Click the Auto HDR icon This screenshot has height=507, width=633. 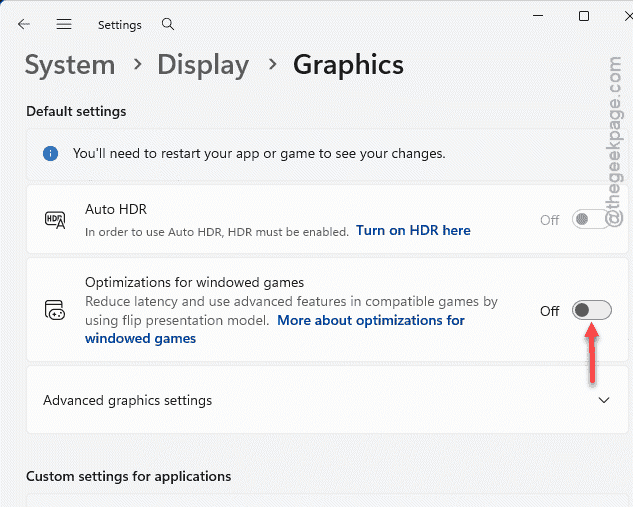tap(55, 220)
